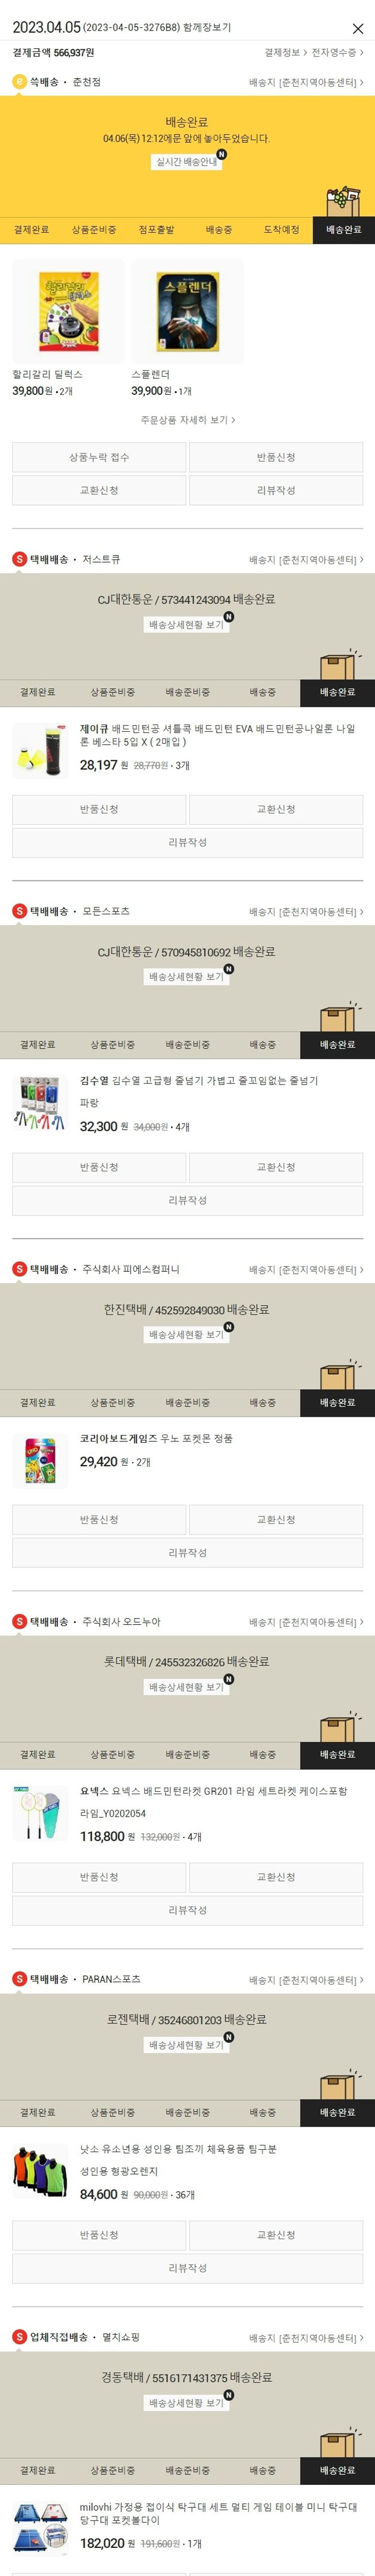Open 배송지 link for 멸치쇼핑 shipment

306,2338
